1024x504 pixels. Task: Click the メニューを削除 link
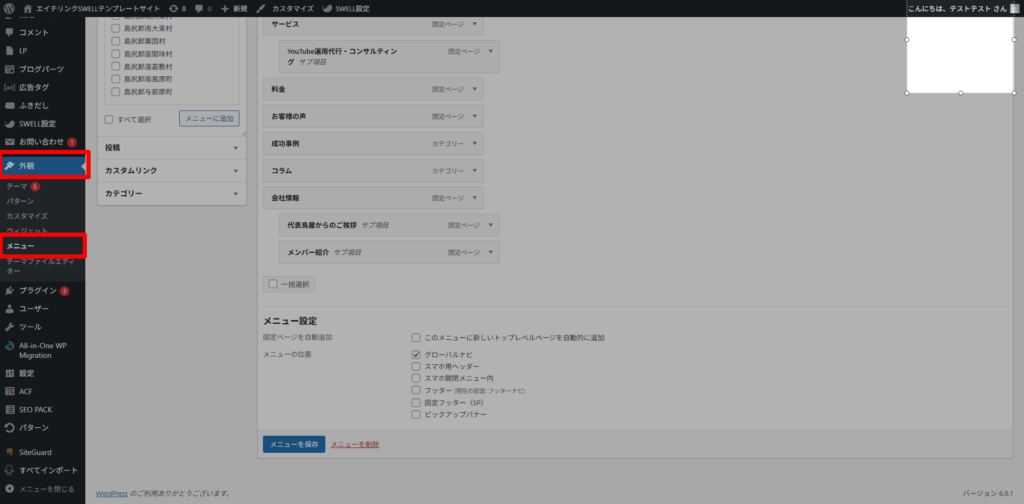pos(355,443)
